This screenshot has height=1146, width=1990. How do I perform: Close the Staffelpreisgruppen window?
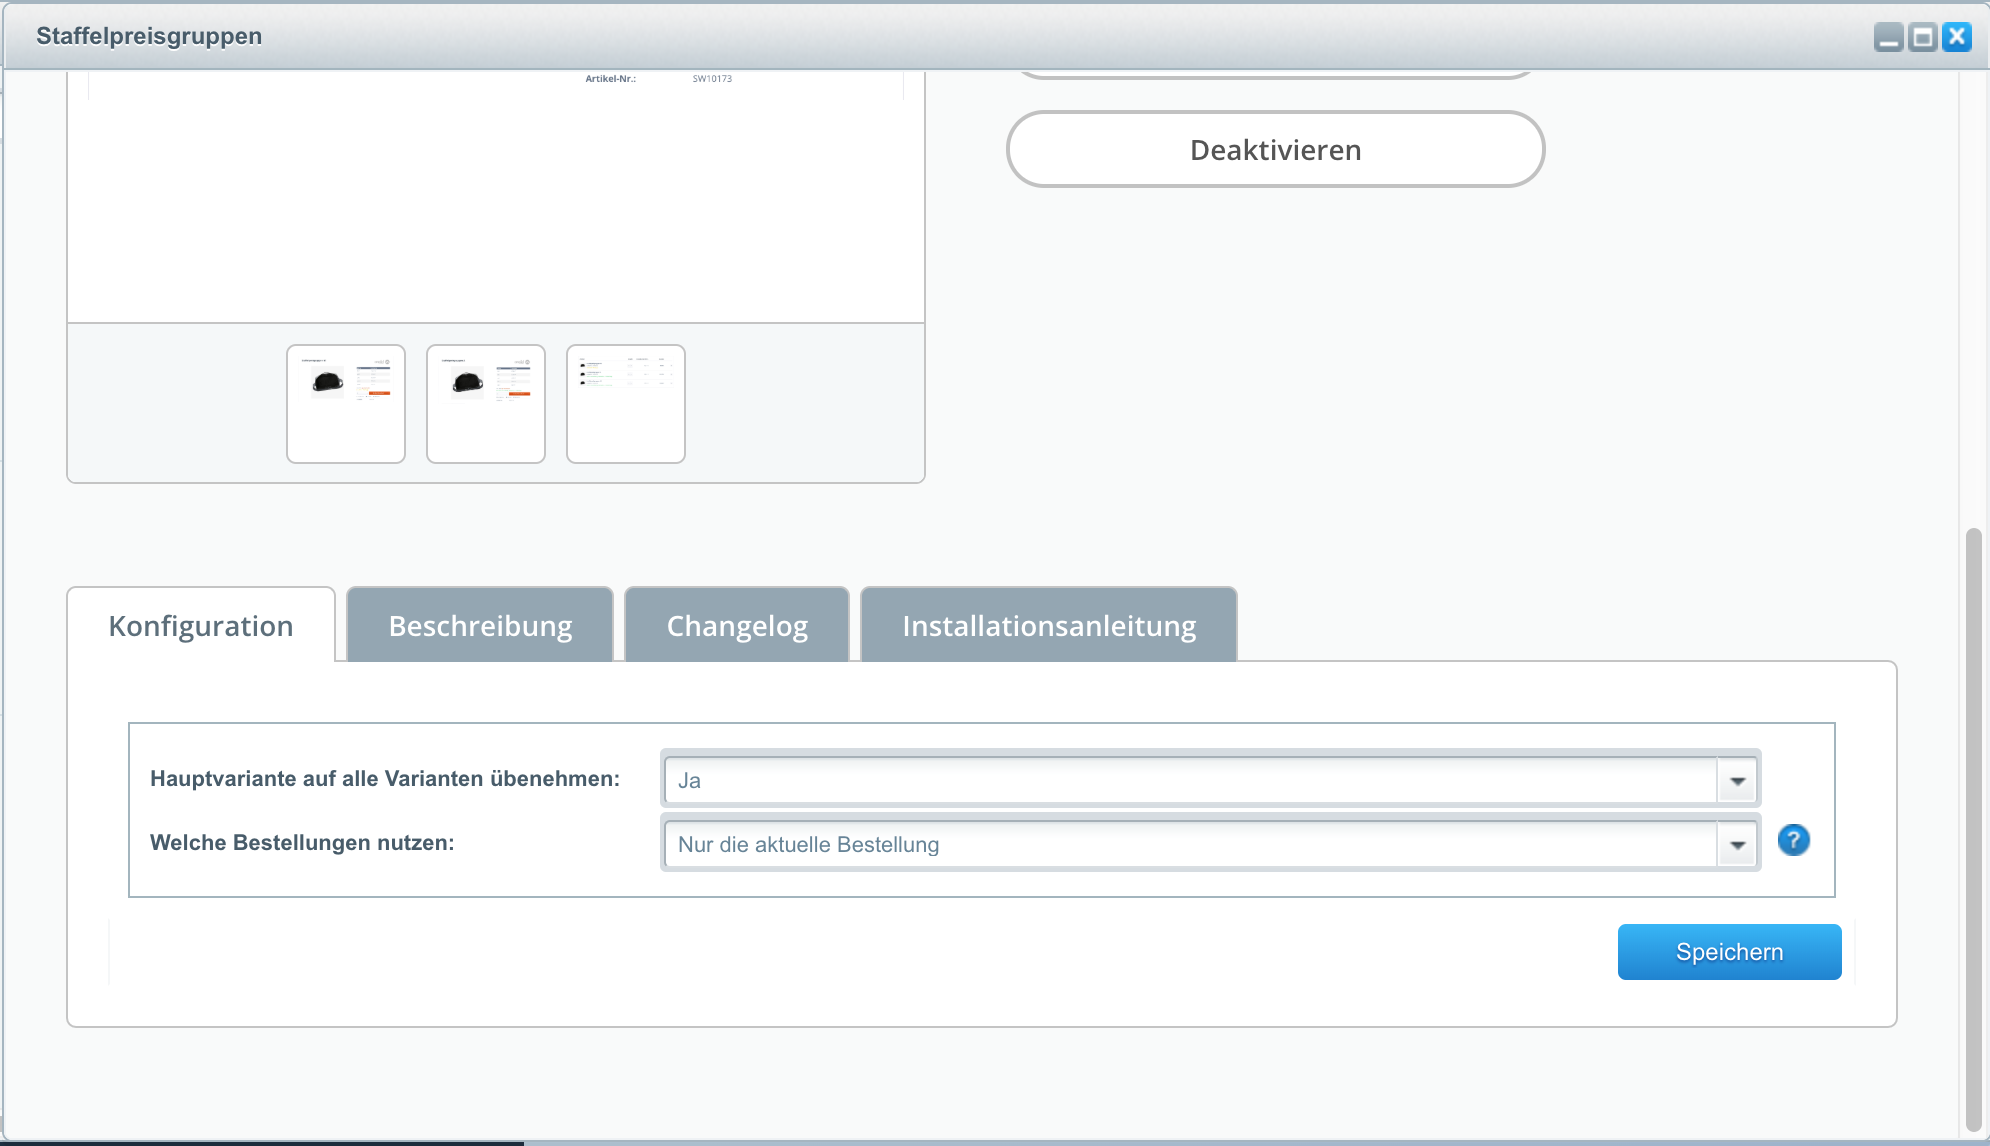pos(1957,38)
